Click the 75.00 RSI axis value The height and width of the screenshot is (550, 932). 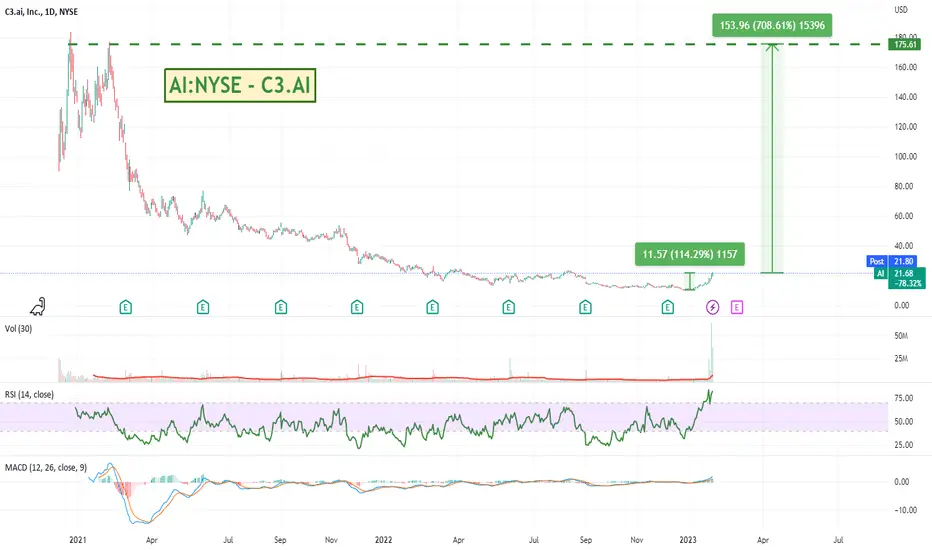(x=903, y=398)
